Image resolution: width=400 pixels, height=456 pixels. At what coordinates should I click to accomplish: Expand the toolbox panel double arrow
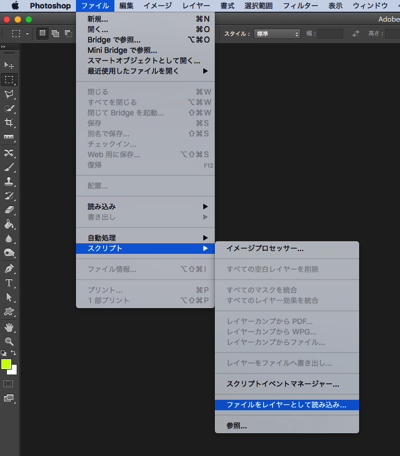coord(3,47)
